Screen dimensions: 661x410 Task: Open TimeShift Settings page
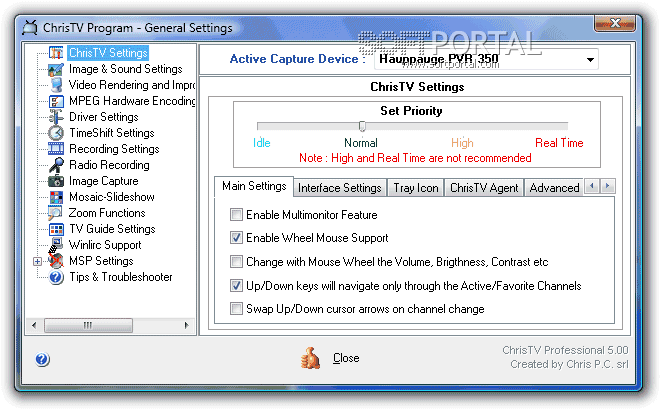tap(112, 133)
